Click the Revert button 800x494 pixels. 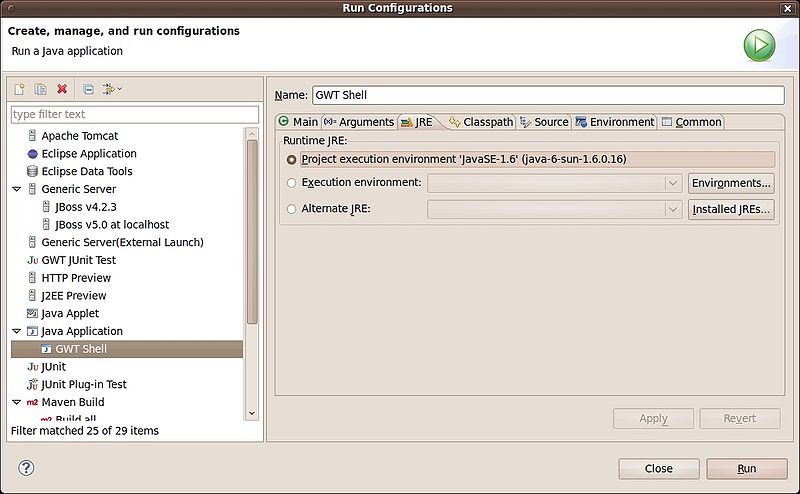tap(740, 418)
